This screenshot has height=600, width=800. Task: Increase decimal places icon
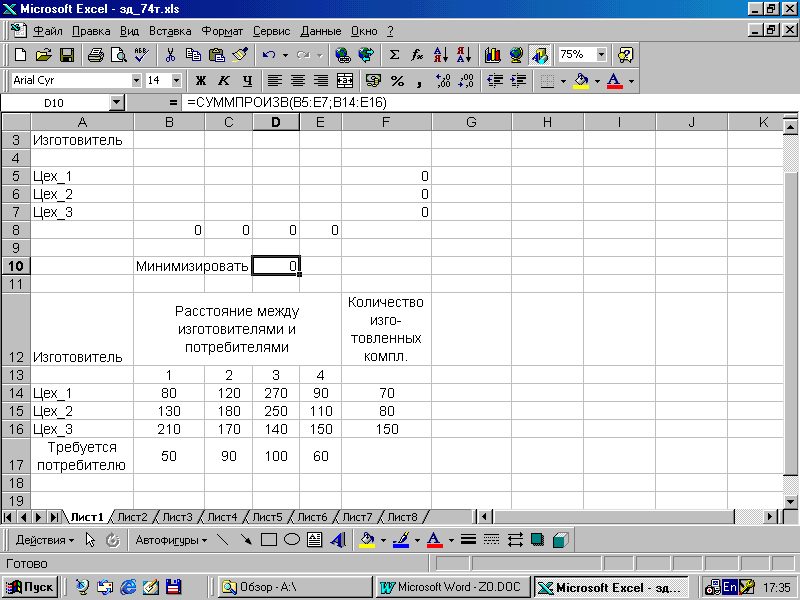[443, 81]
